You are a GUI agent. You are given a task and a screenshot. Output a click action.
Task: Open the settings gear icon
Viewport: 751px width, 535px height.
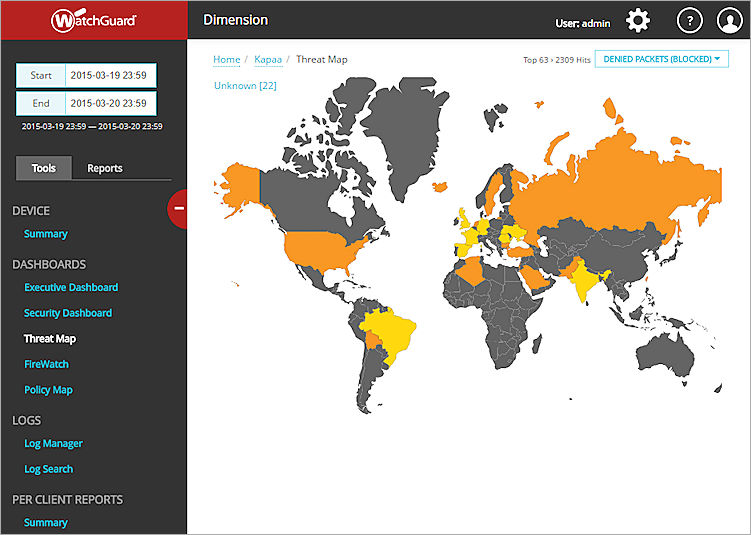638,20
